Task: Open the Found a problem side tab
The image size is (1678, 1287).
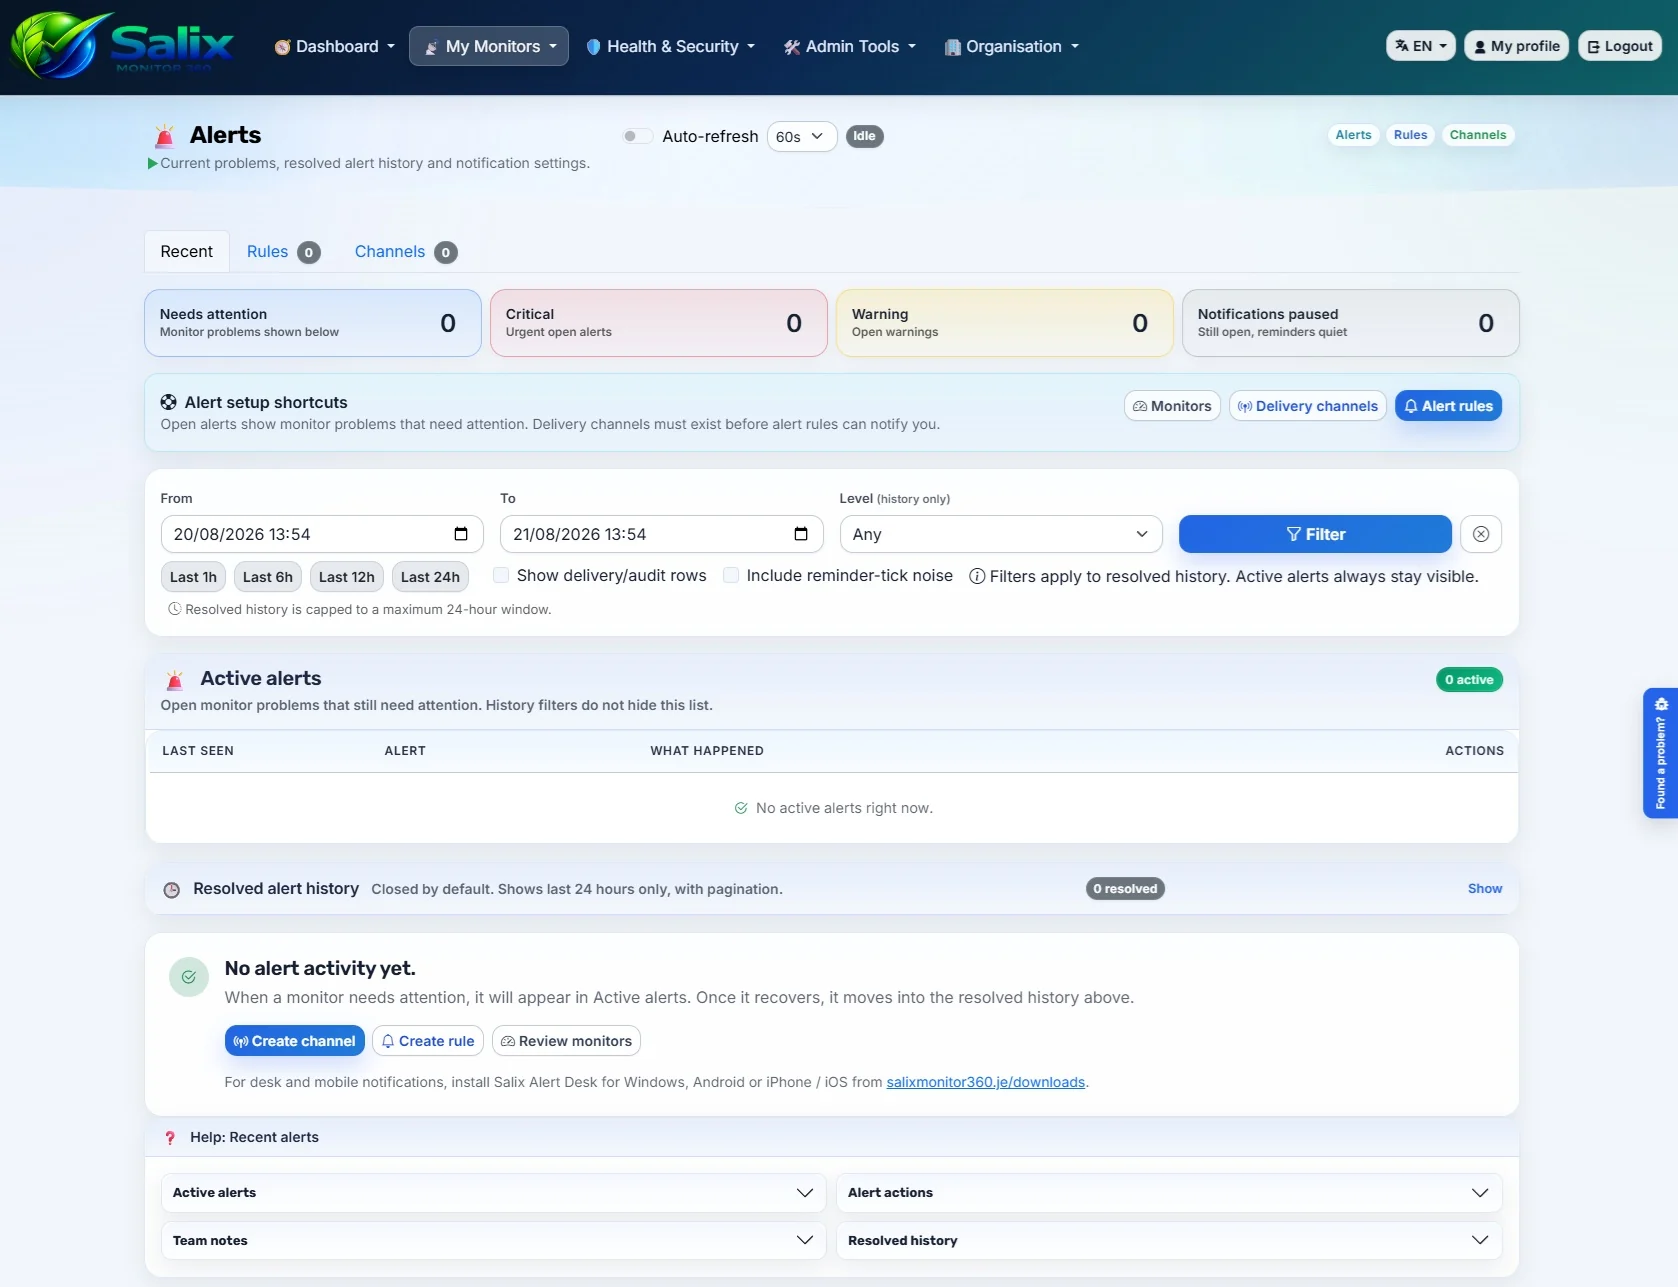Action: [x=1660, y=753]
